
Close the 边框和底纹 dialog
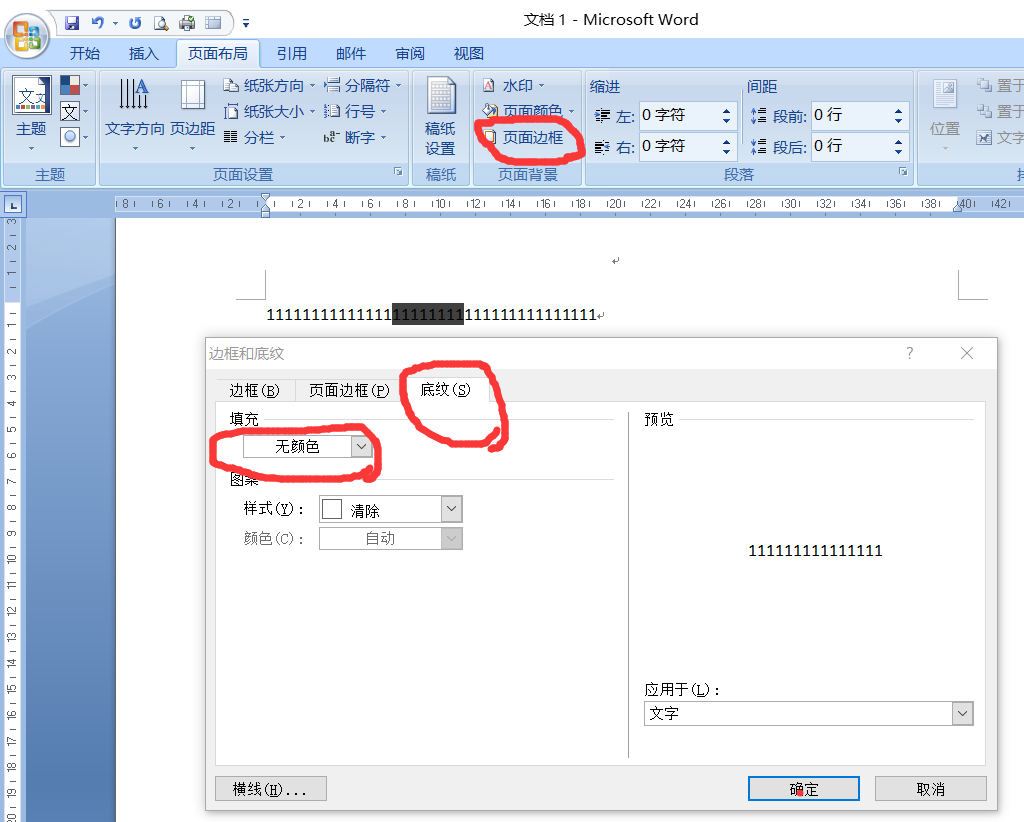pos(967,353)
